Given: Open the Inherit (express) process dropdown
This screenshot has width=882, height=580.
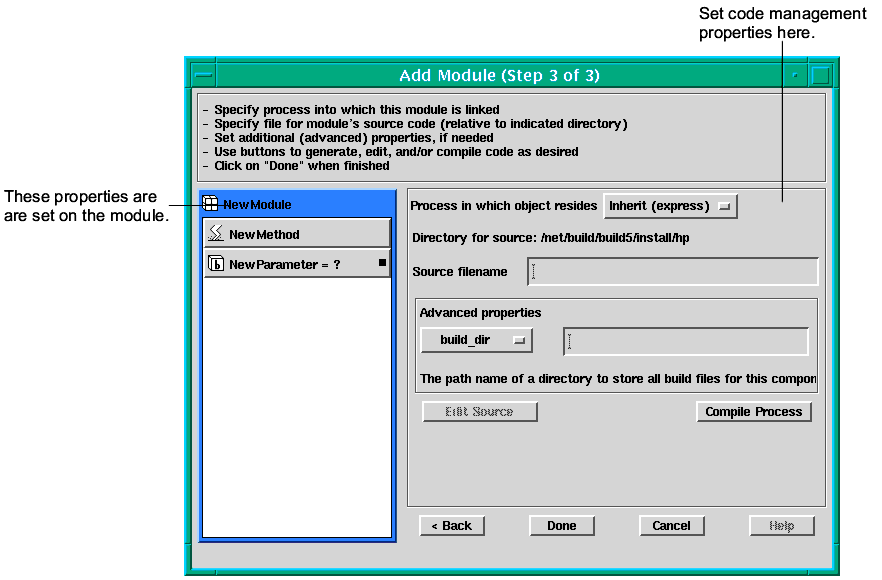Looking at the screenshot, I should (x=671, y=206).
